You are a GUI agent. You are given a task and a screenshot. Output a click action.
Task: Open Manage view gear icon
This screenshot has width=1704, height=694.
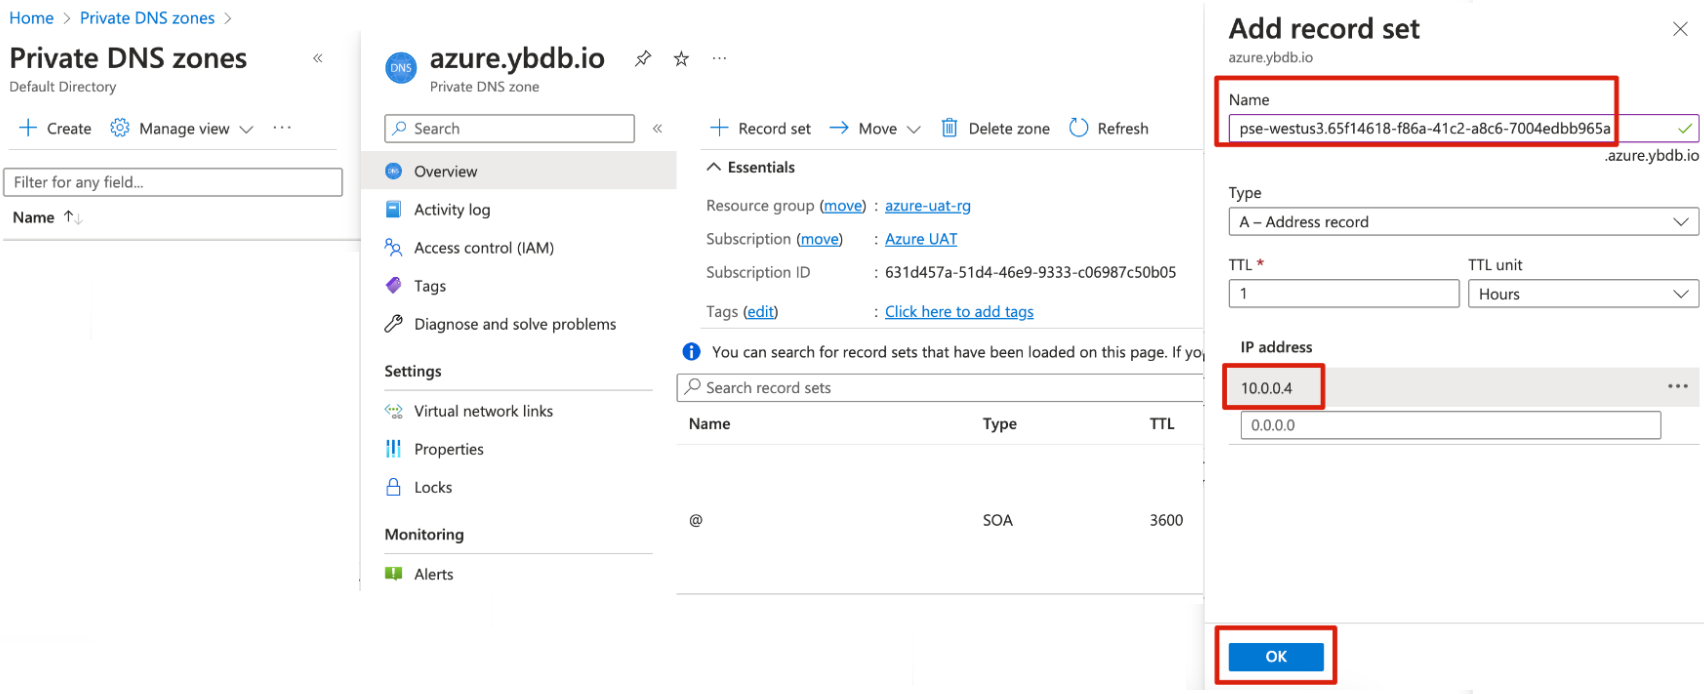pos(120,128)
